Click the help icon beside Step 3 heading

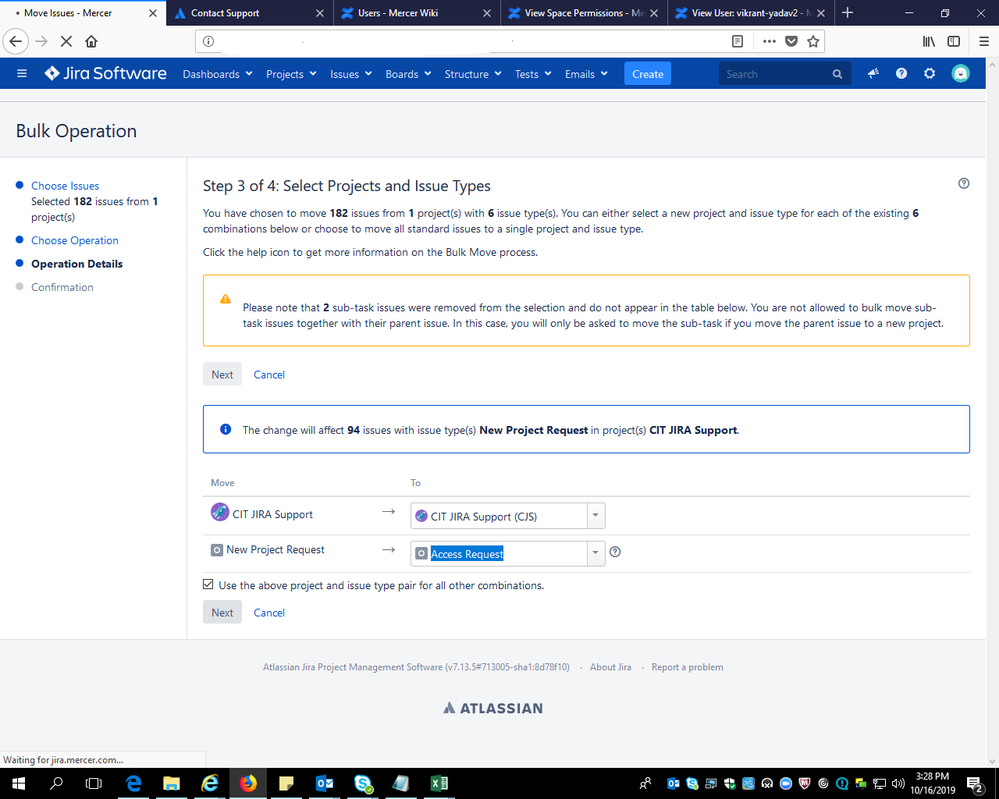pos(963,184)
